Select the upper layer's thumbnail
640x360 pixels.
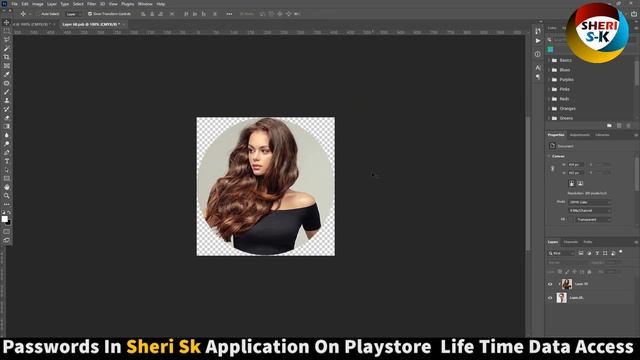click(x=567, y=284)
